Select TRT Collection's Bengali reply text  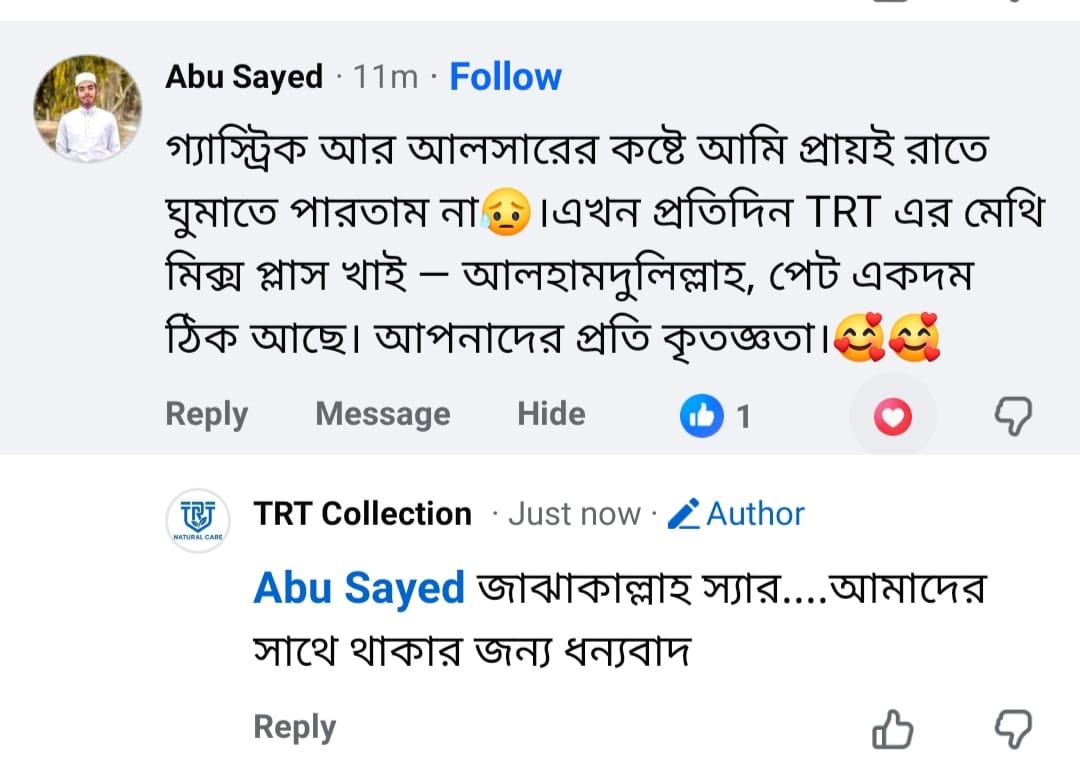620,620
